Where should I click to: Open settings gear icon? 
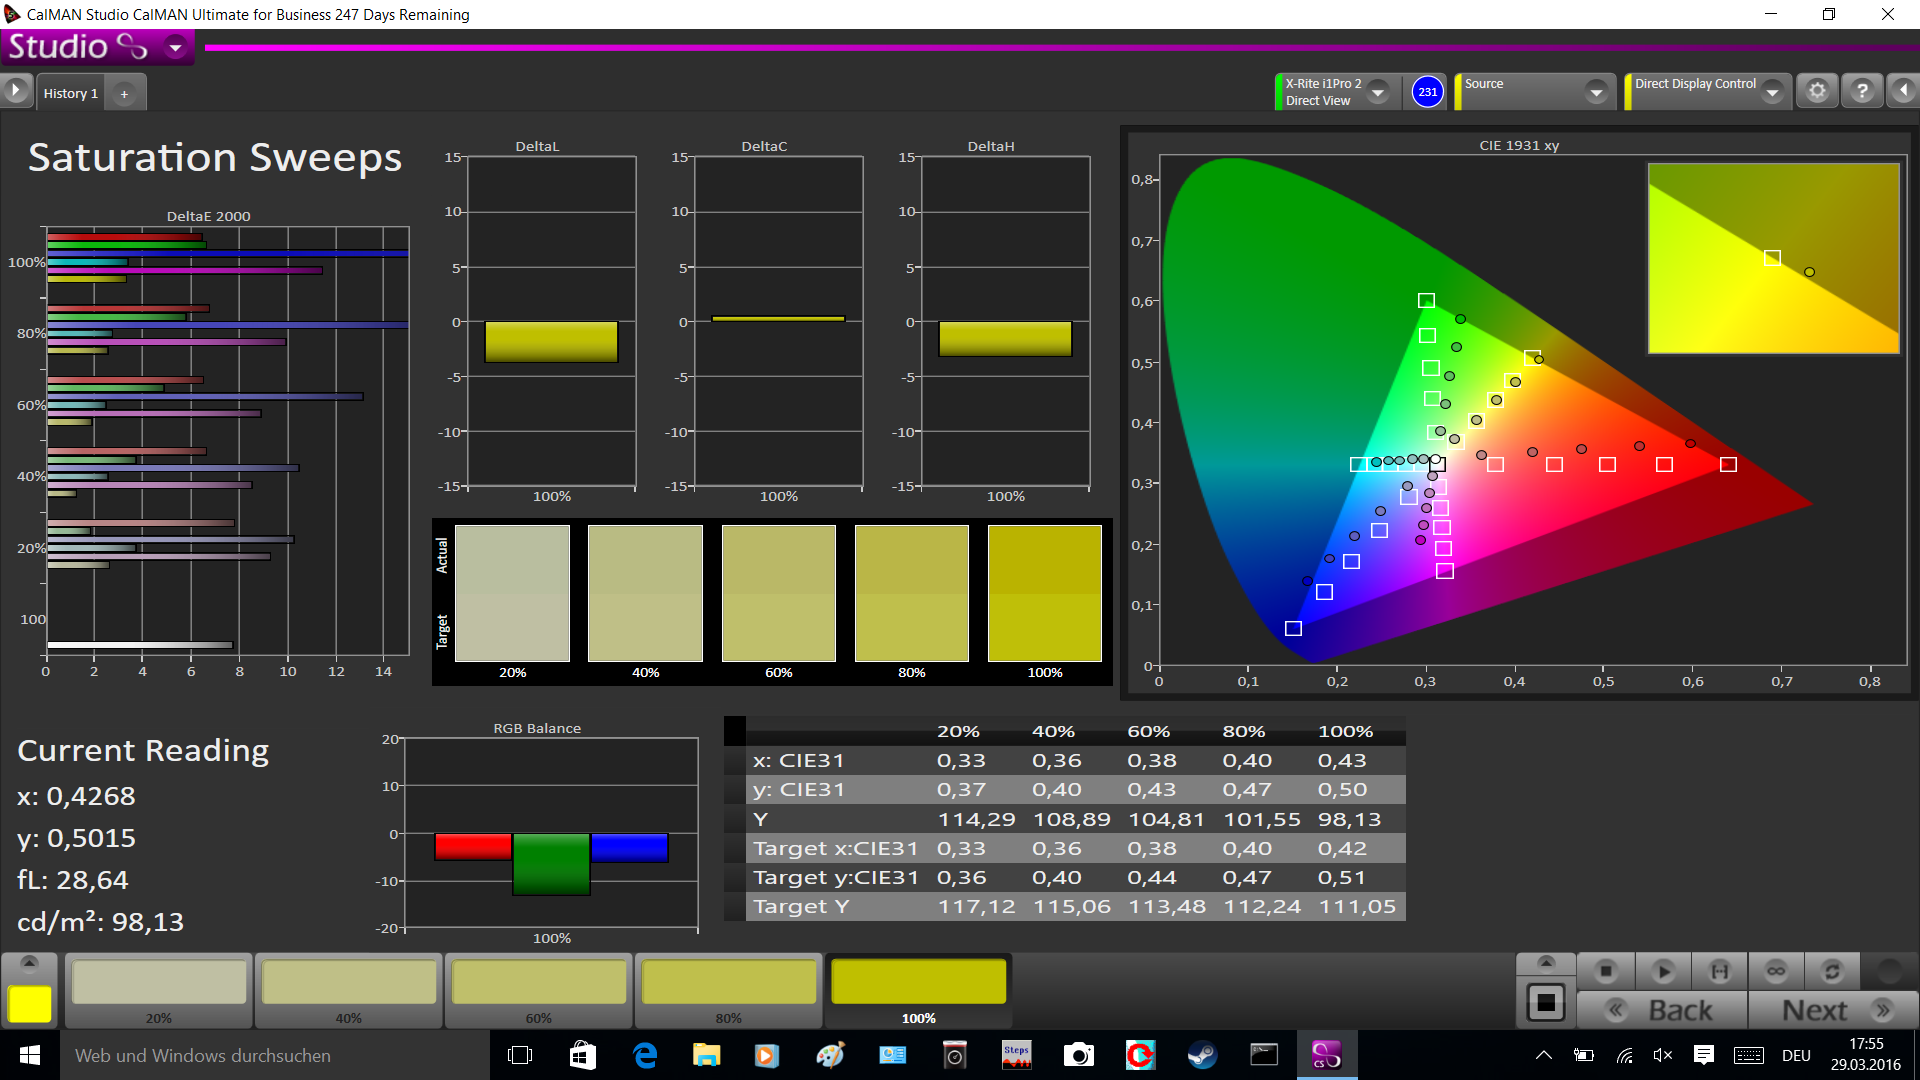coord(1817,92)
